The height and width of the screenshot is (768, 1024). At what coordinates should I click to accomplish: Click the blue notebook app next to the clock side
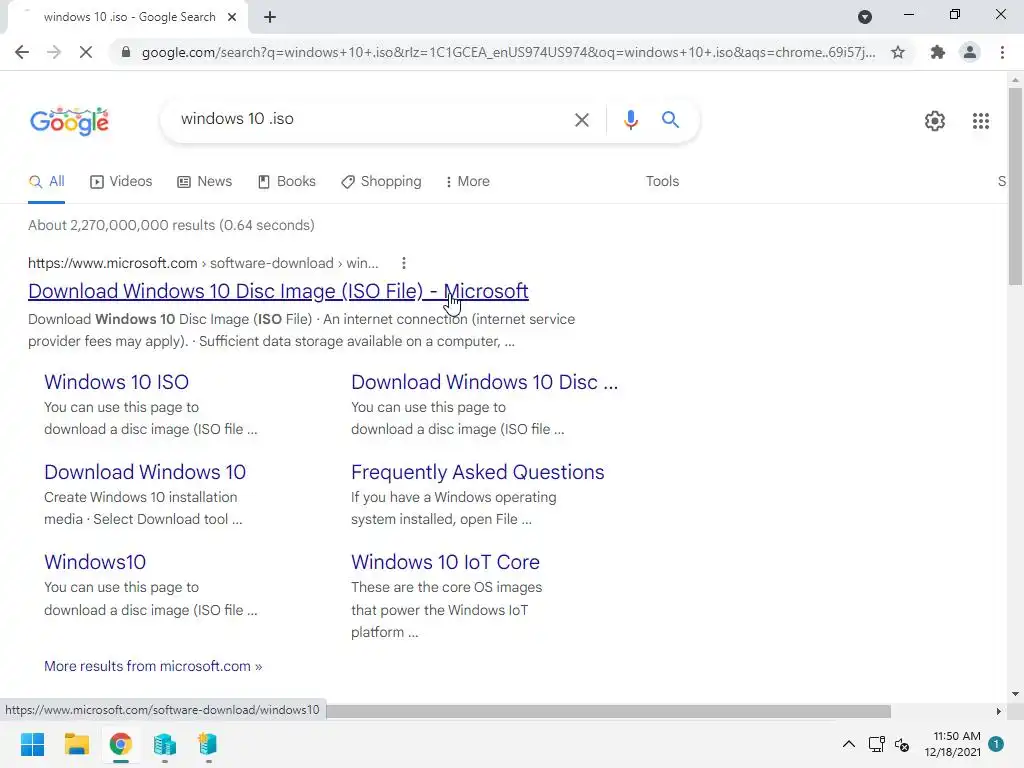[x=208, y=744]
